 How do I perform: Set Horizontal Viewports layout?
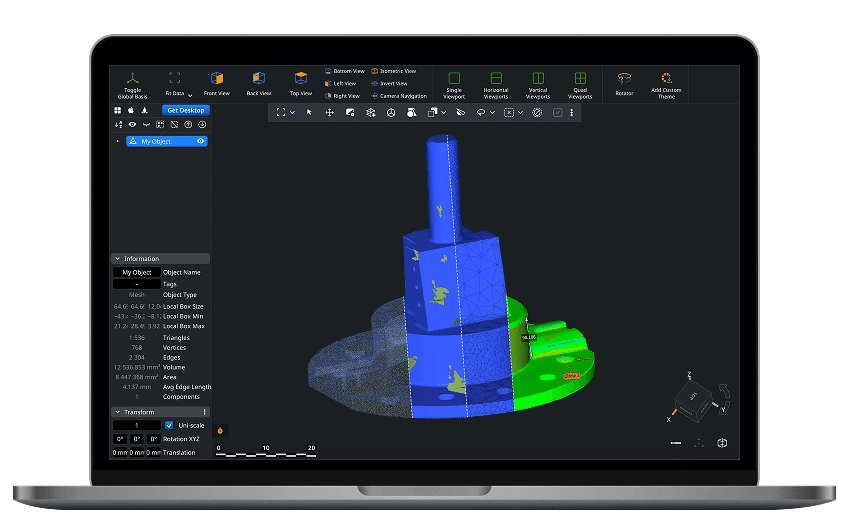[x=496, y=85]
